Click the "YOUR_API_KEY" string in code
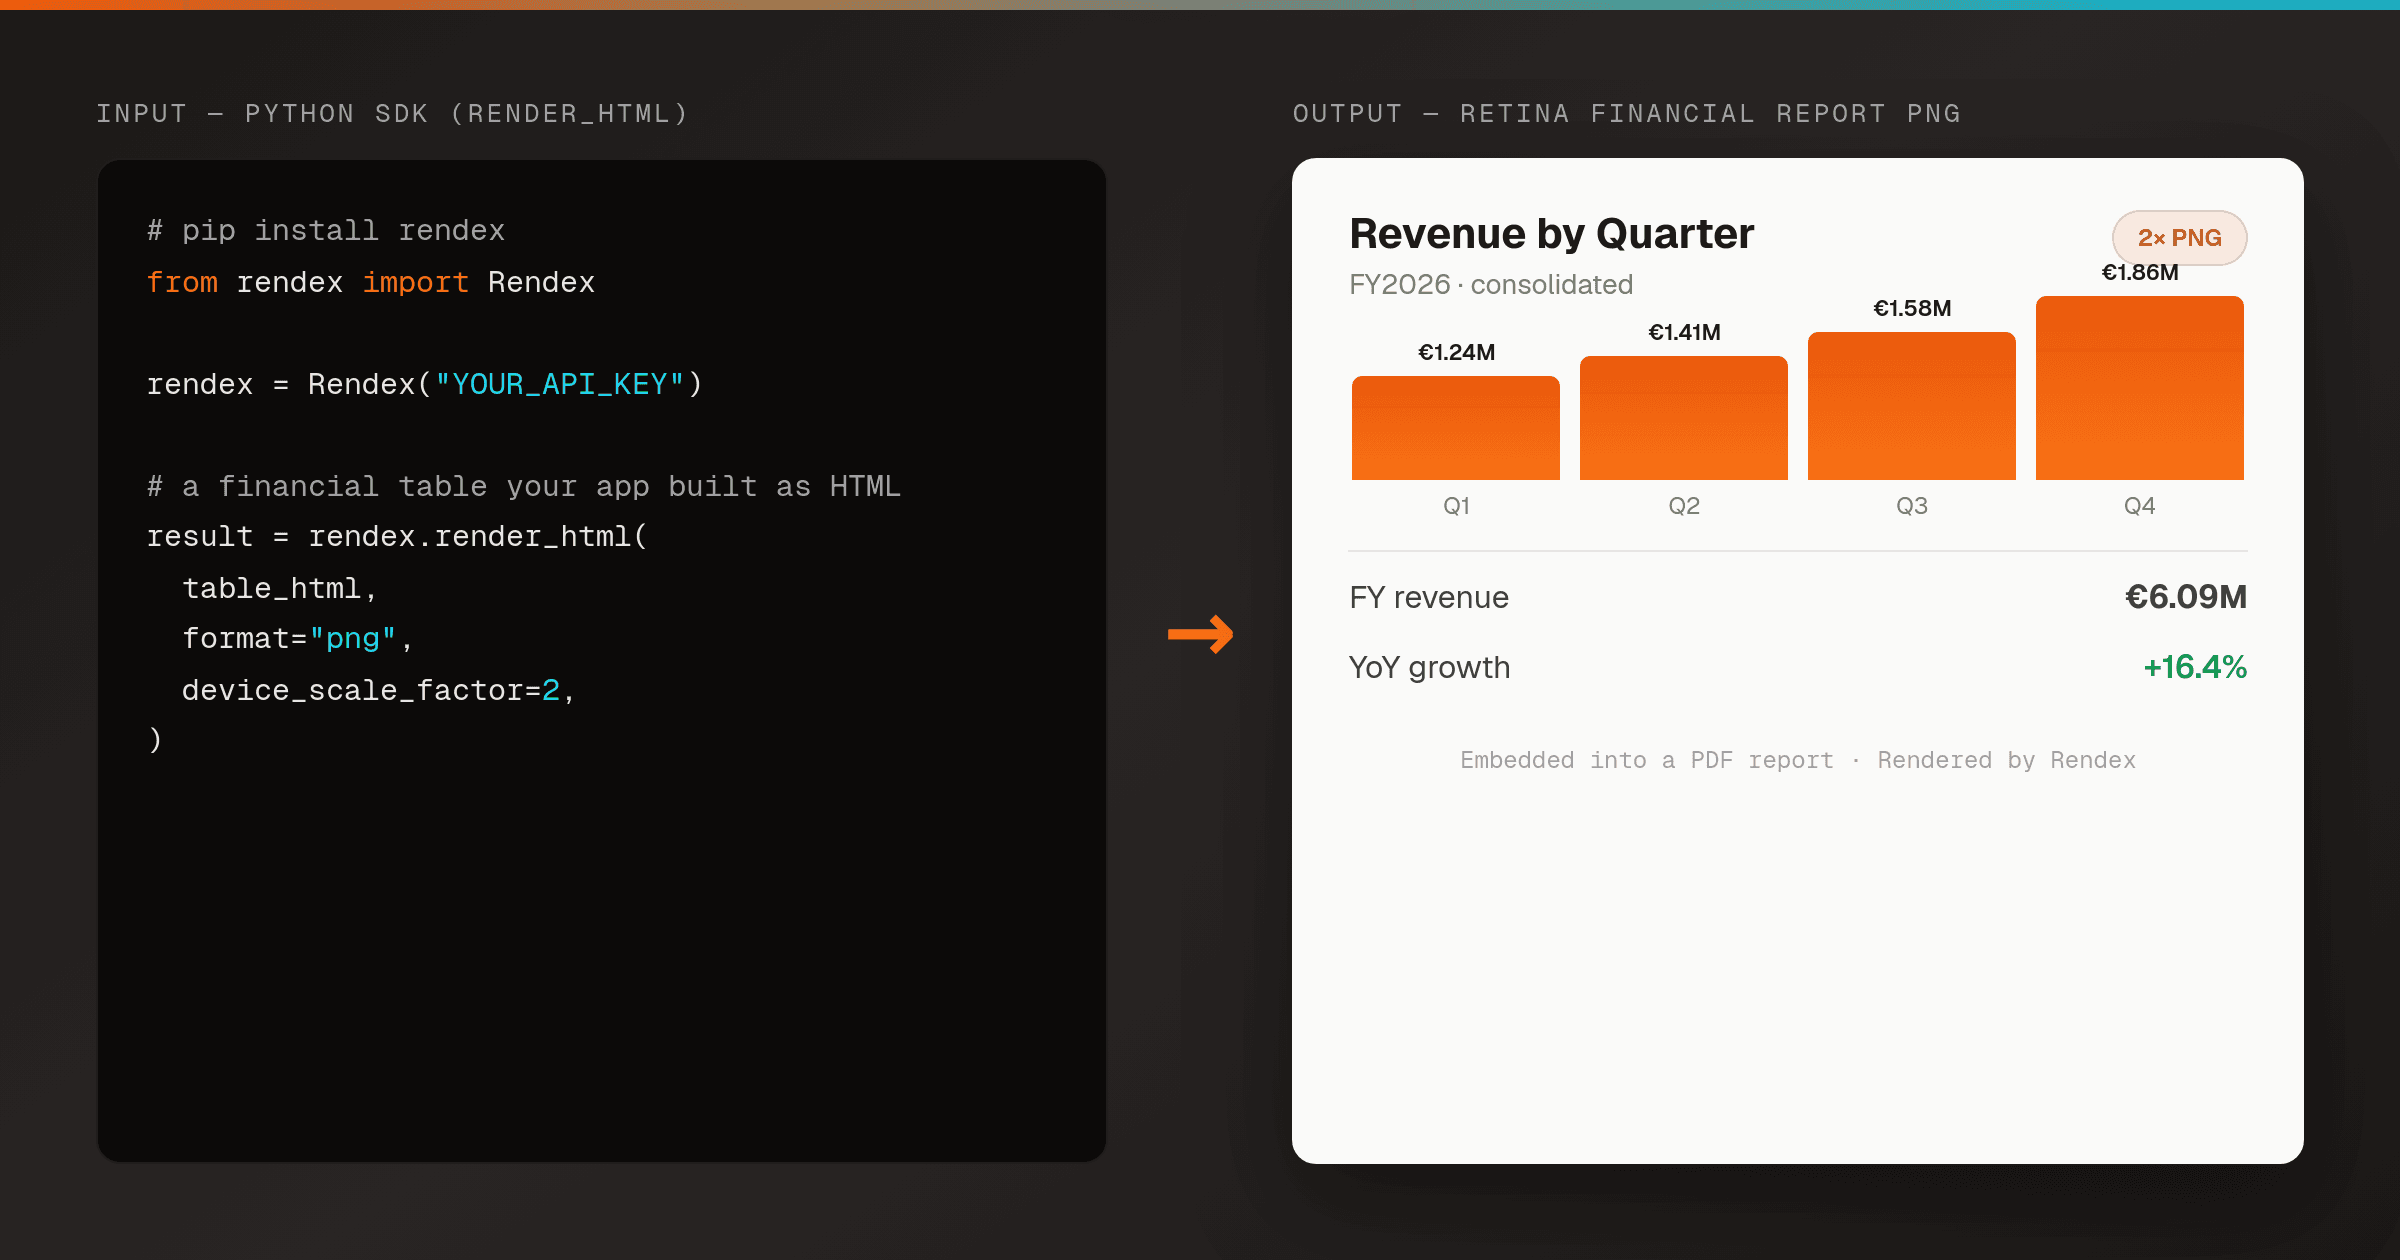The width and height of the screenshot is (2400, 1260). (560, 385)
